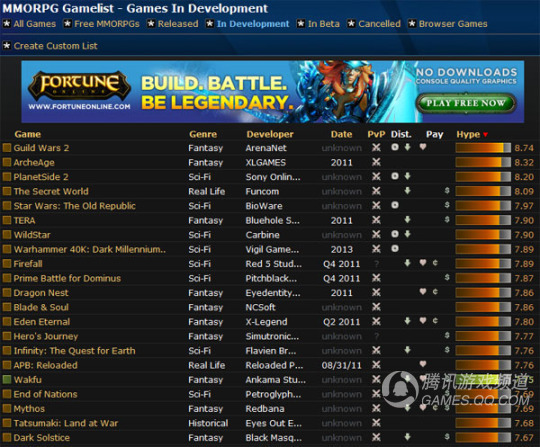
Task: Click the green icon beside Wakfu
Action: pyautogui.click(x=7, y=380)
